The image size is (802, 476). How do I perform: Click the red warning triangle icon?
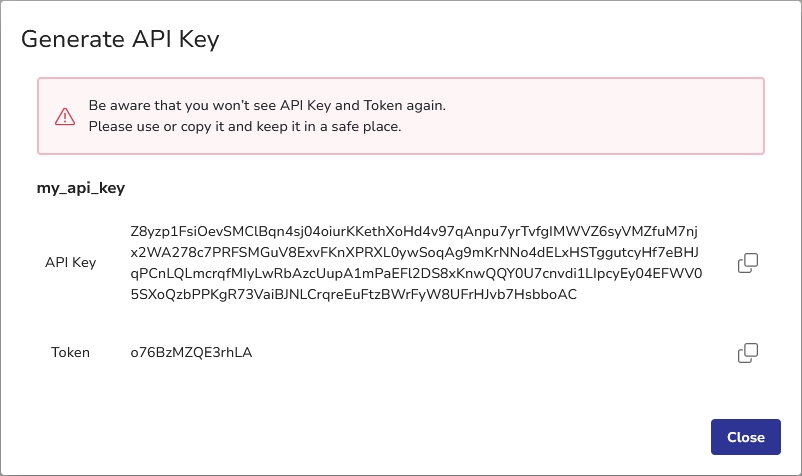click(65, 116)
